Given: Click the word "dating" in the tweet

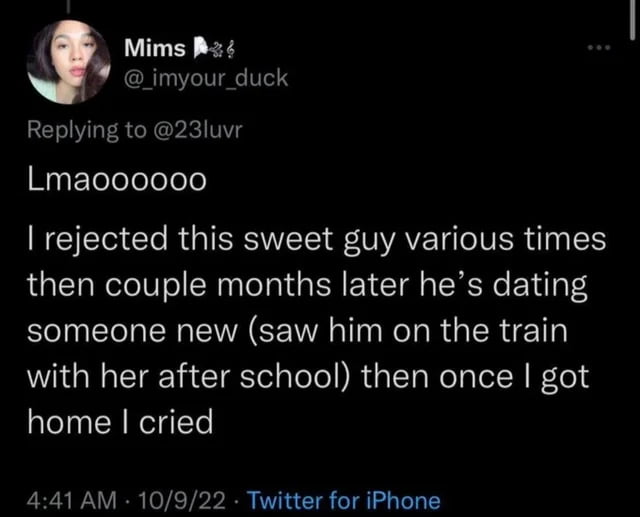Looking at the screenshot, I should tap(536, 287).
